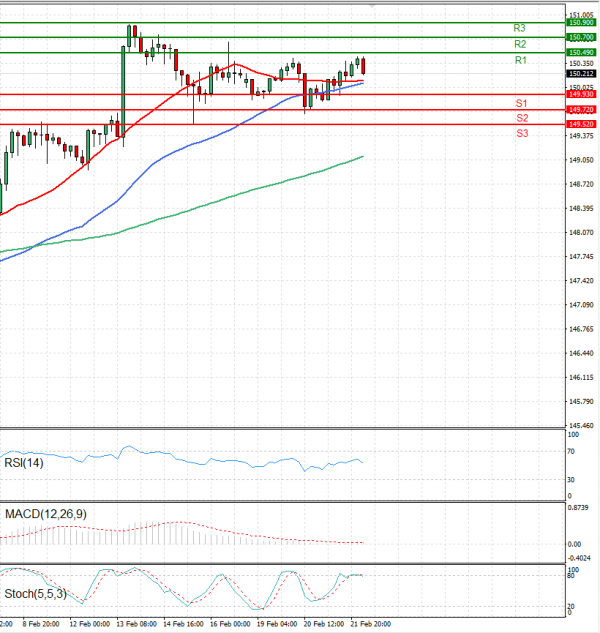Click the MACD -0.4024 scale value
The image size is (600, 633).
coord(579,558)
